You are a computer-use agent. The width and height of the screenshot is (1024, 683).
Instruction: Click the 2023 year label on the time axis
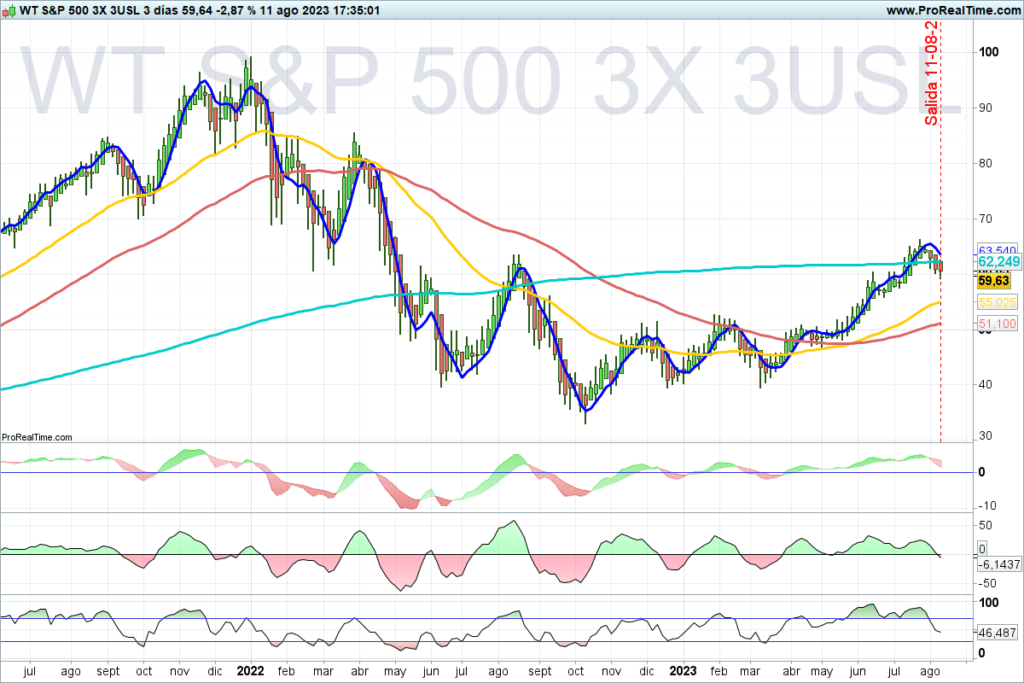[683, 671]
